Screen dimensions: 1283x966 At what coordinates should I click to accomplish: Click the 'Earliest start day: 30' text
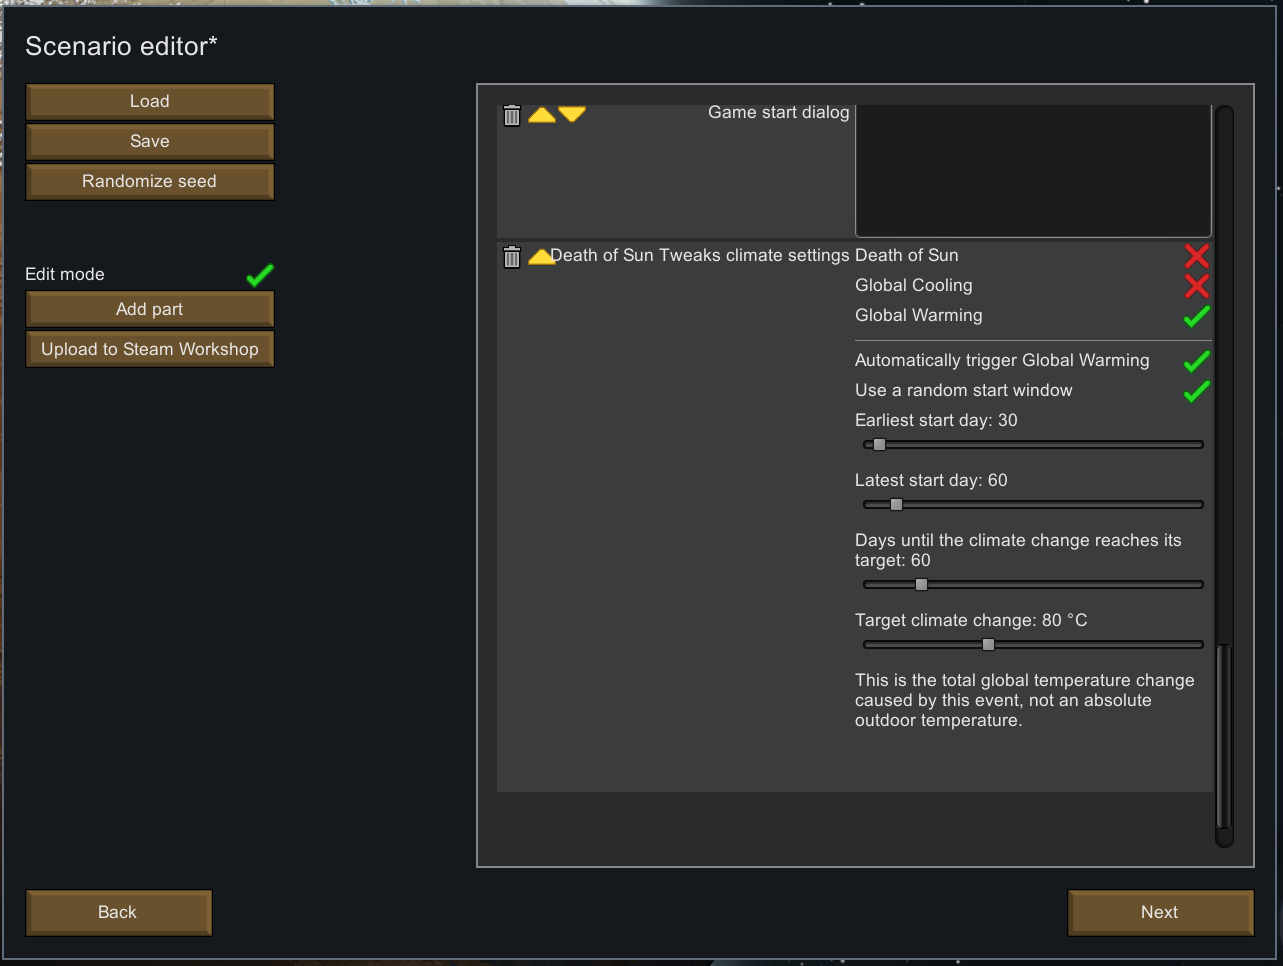936,420
